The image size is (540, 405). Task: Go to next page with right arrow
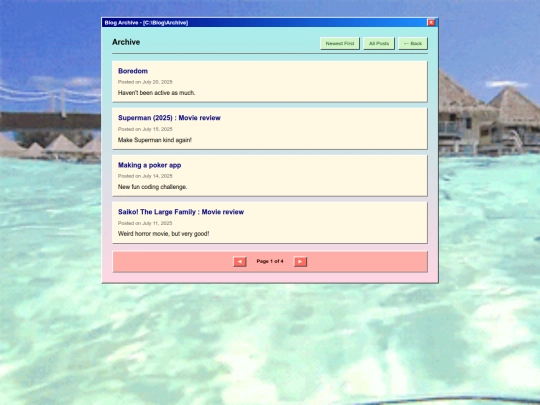(x=300, y=262)
